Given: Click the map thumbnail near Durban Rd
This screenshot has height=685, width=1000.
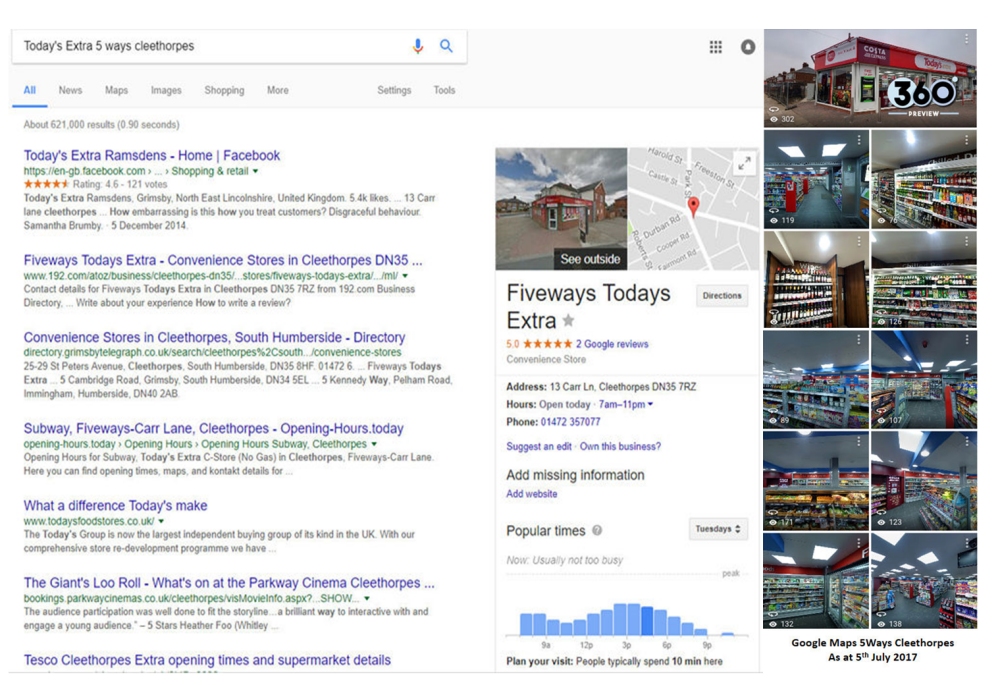Looking at the screenshot, I should [693, 209].
